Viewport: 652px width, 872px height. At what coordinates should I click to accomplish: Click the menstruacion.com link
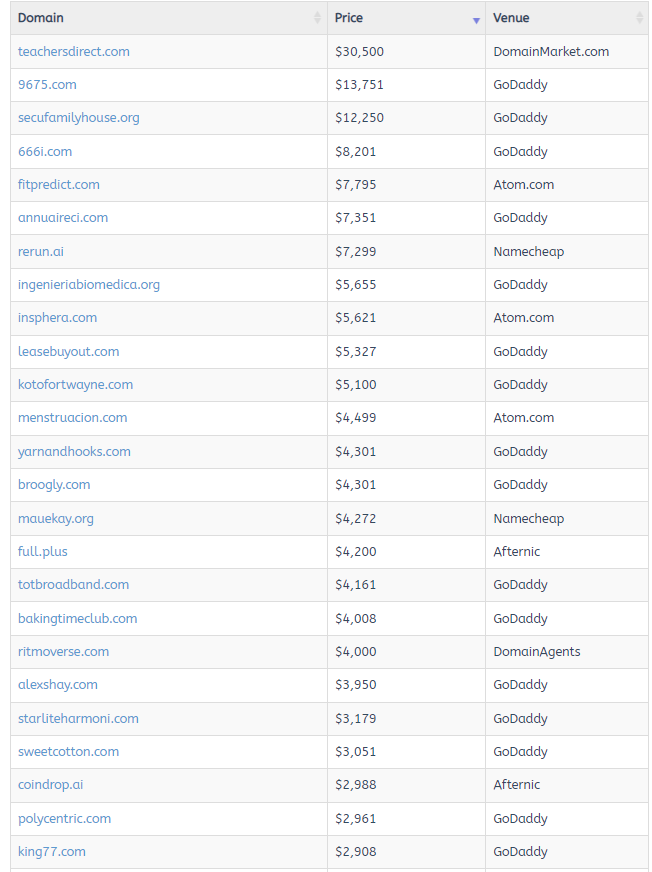click(73, 418)
